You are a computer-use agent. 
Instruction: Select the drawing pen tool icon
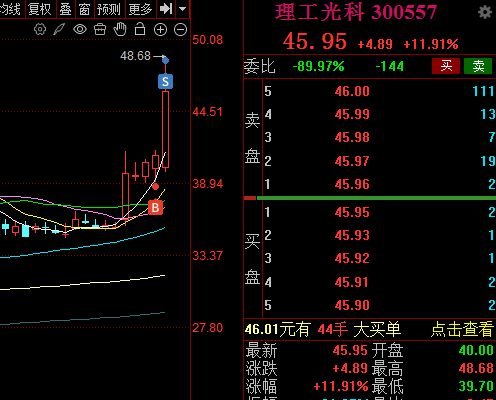pyautogui.click(x=59, y=29)
